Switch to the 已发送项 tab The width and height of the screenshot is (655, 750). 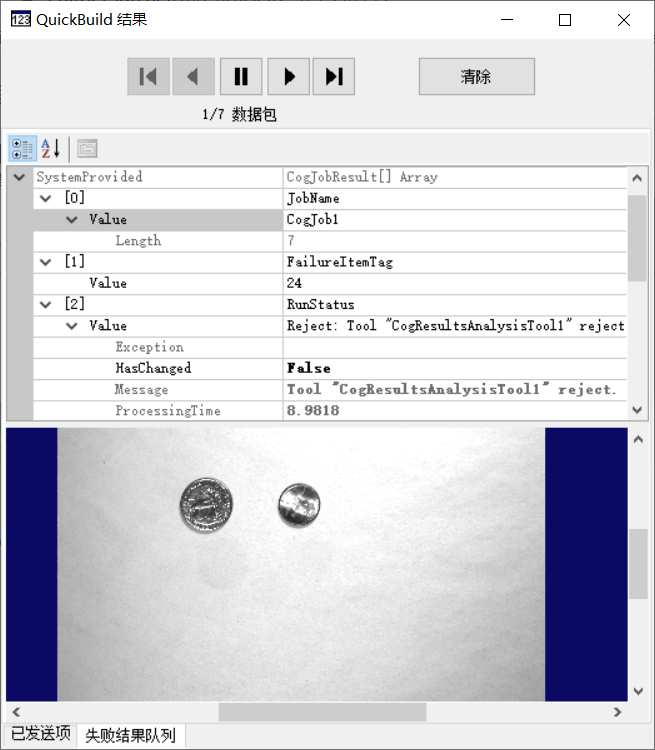[x=41, y=734]
